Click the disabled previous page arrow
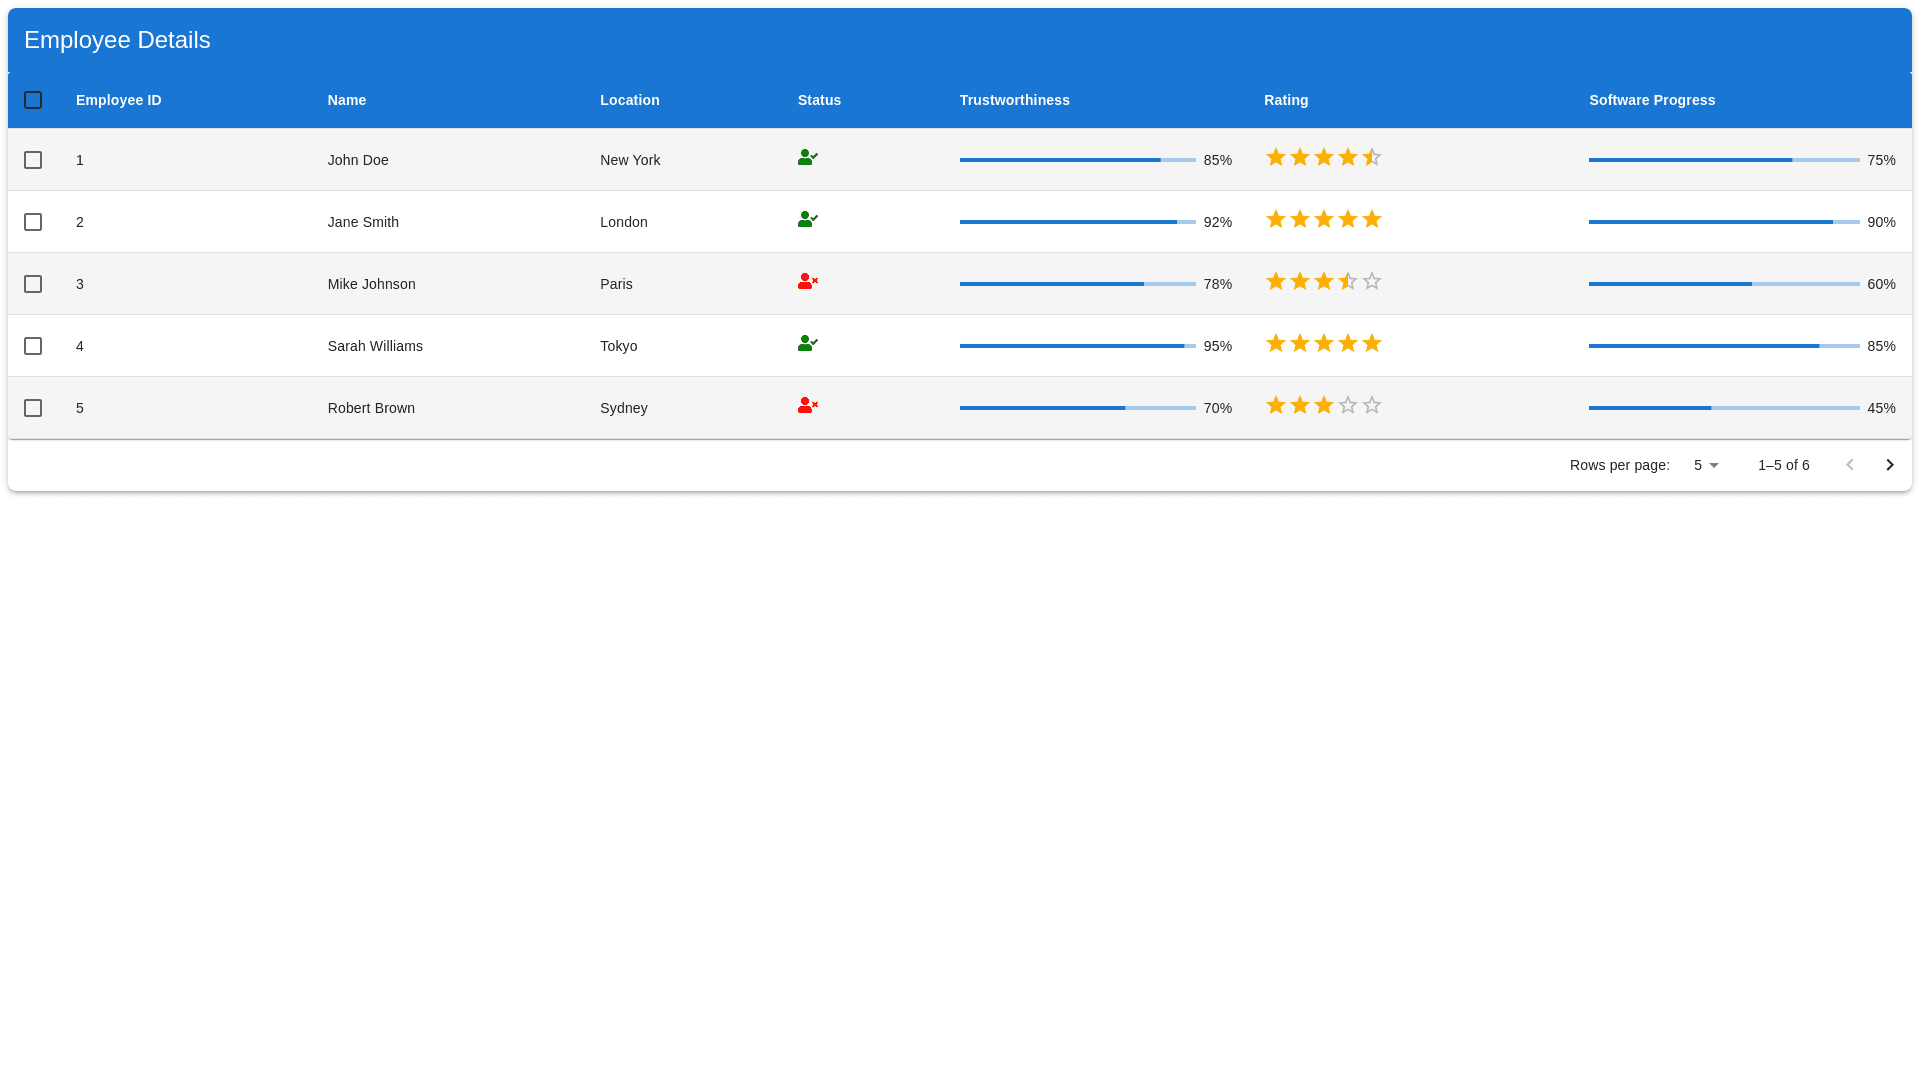Screen dimensions: 1920x1080 coord(1849,465)
